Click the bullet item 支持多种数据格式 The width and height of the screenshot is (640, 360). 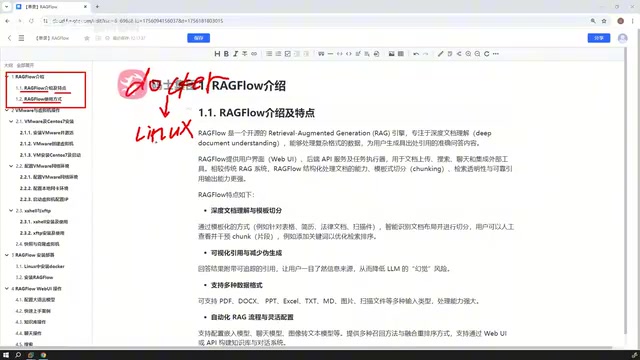[236, 285]
